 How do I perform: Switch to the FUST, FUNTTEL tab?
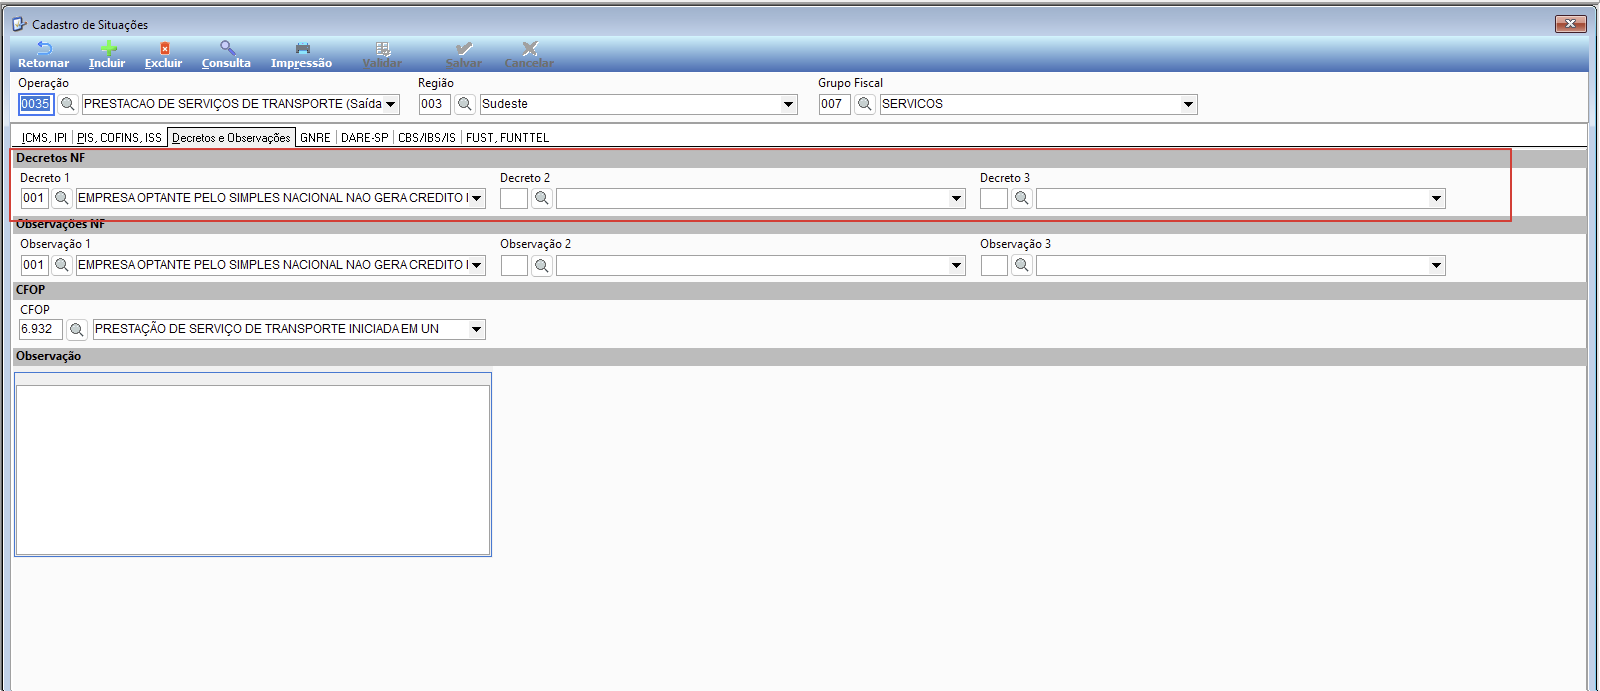[507, 138]
